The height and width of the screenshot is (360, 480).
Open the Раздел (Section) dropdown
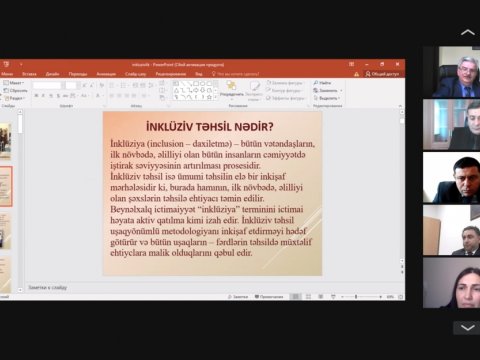click(14, 98)
